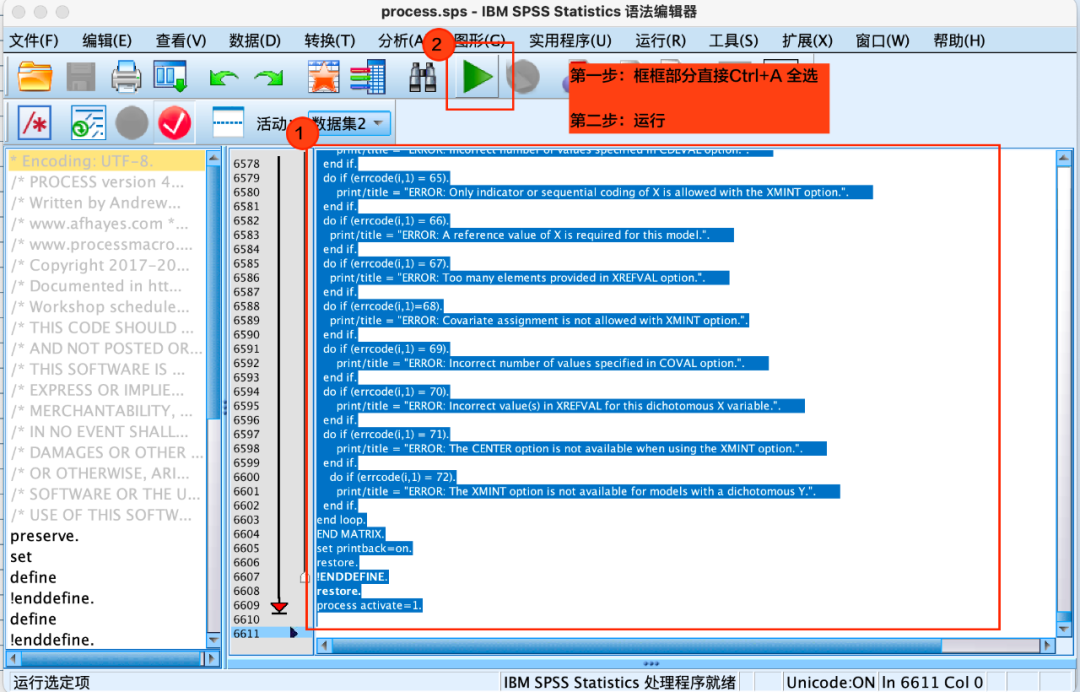
Task: Click the dashed-line section icon
Action: pyautogui.click(x=228, y=123)
